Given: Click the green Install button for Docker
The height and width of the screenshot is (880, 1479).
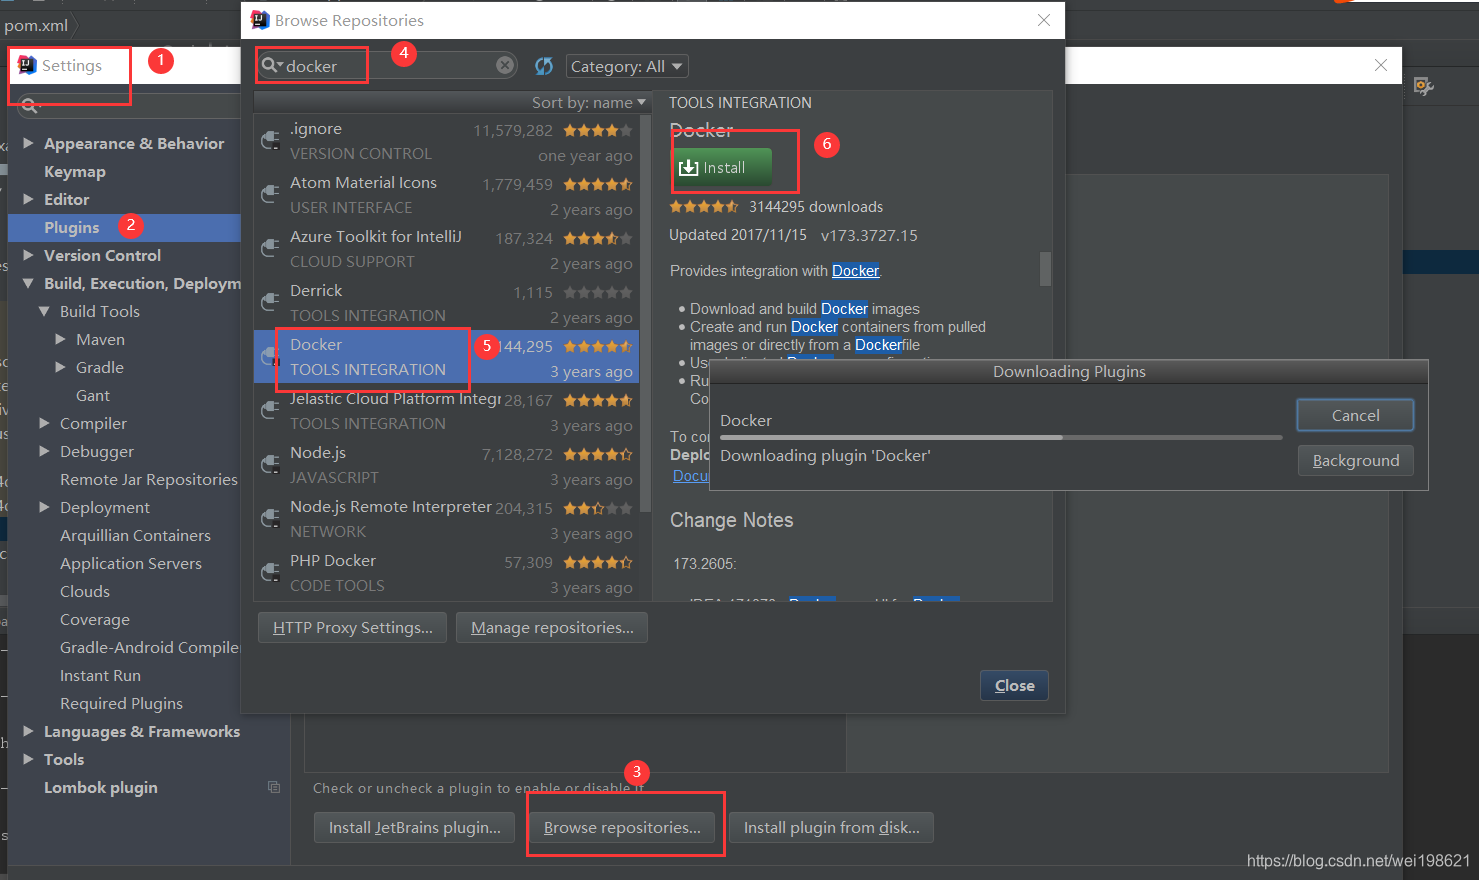Looking at the screenshot, I should 721,167.
